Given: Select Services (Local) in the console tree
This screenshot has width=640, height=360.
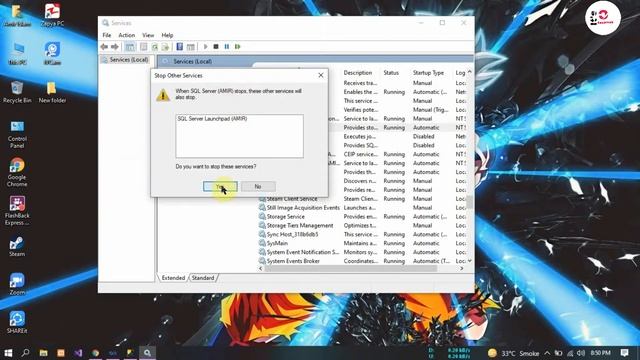Looking at the screenshot, I should (125, 60).
